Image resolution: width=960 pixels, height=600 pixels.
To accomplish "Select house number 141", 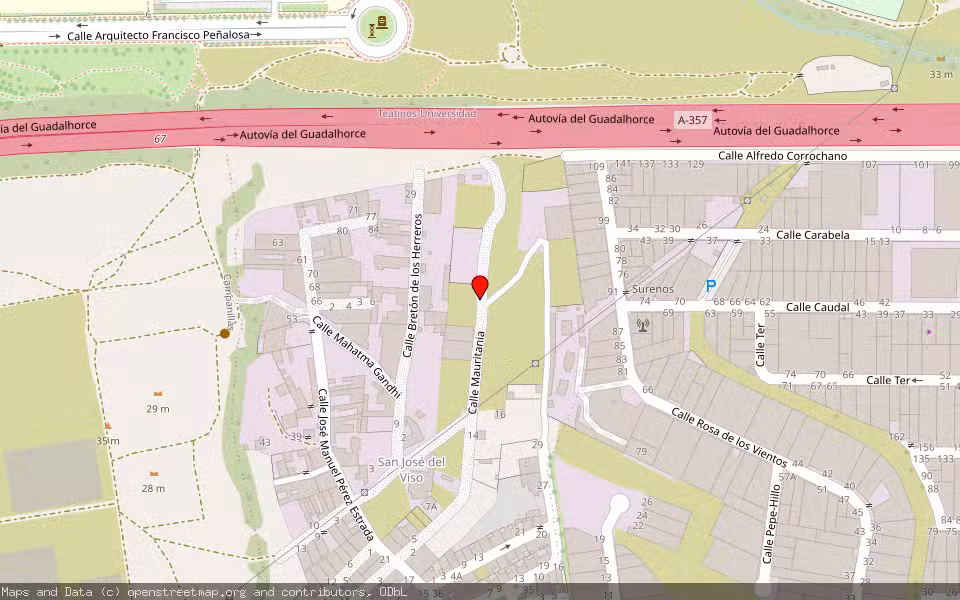I will click(x=623, y=163).
